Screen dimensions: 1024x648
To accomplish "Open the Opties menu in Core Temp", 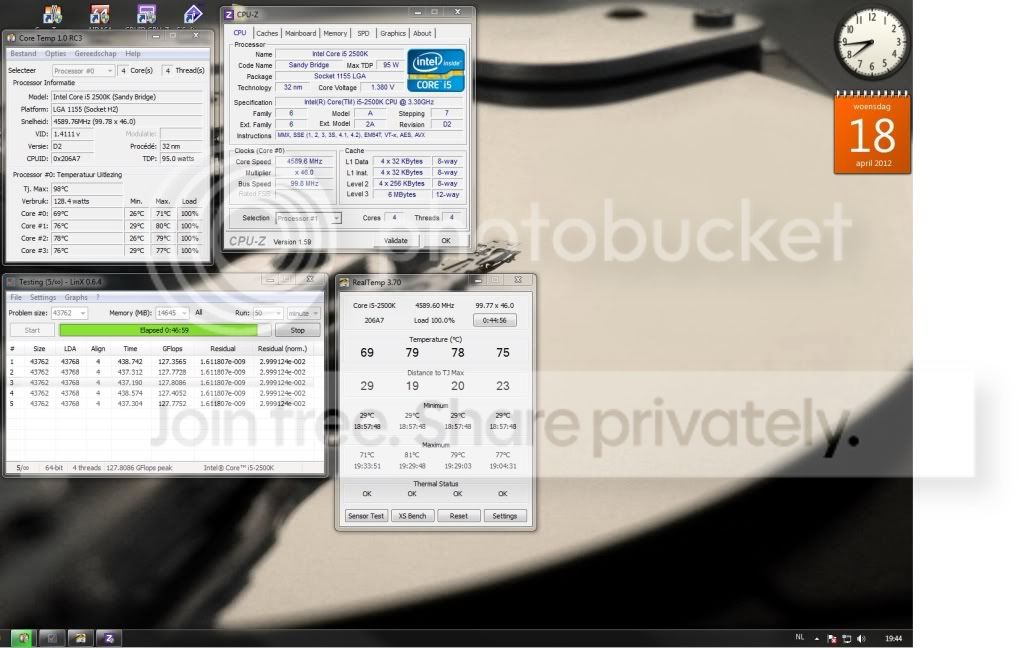I will coord(56,54).
